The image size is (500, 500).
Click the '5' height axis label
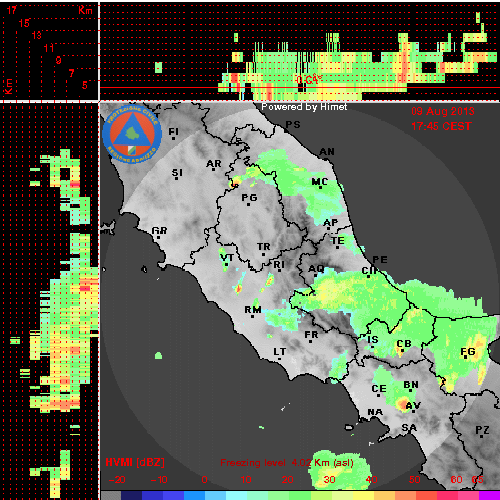(85, 85)
